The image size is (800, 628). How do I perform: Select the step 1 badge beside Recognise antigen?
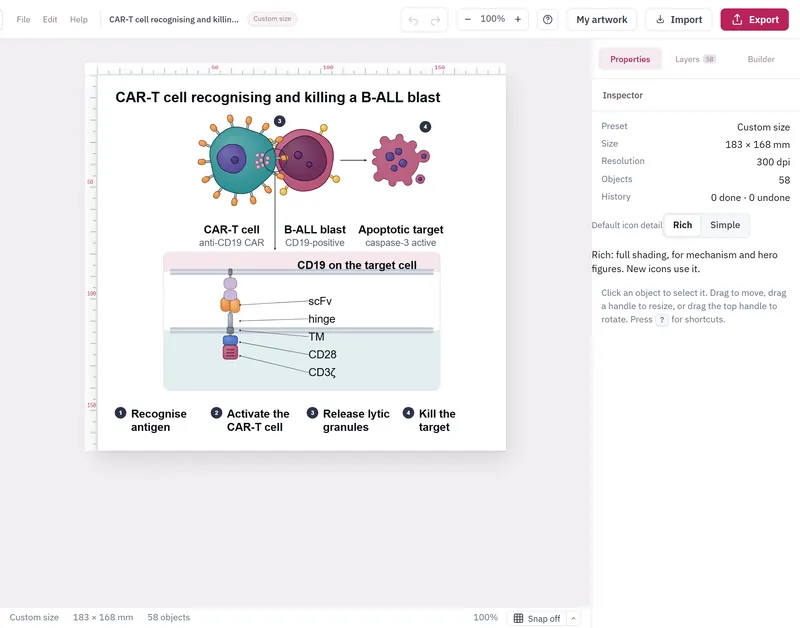(x=120, y=413)
